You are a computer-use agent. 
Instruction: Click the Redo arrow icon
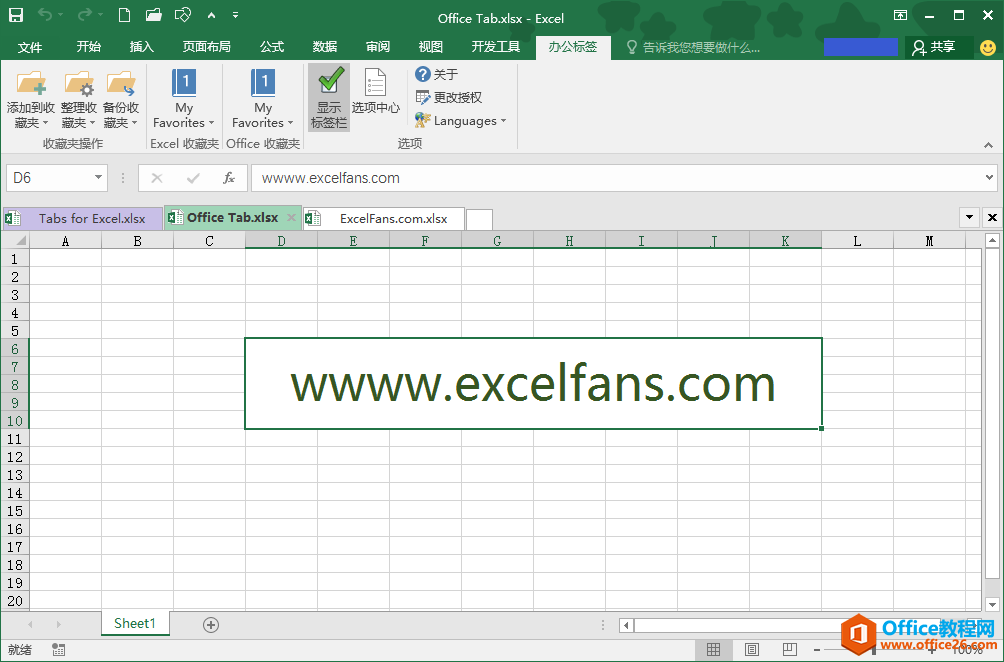tap(85, 15)
